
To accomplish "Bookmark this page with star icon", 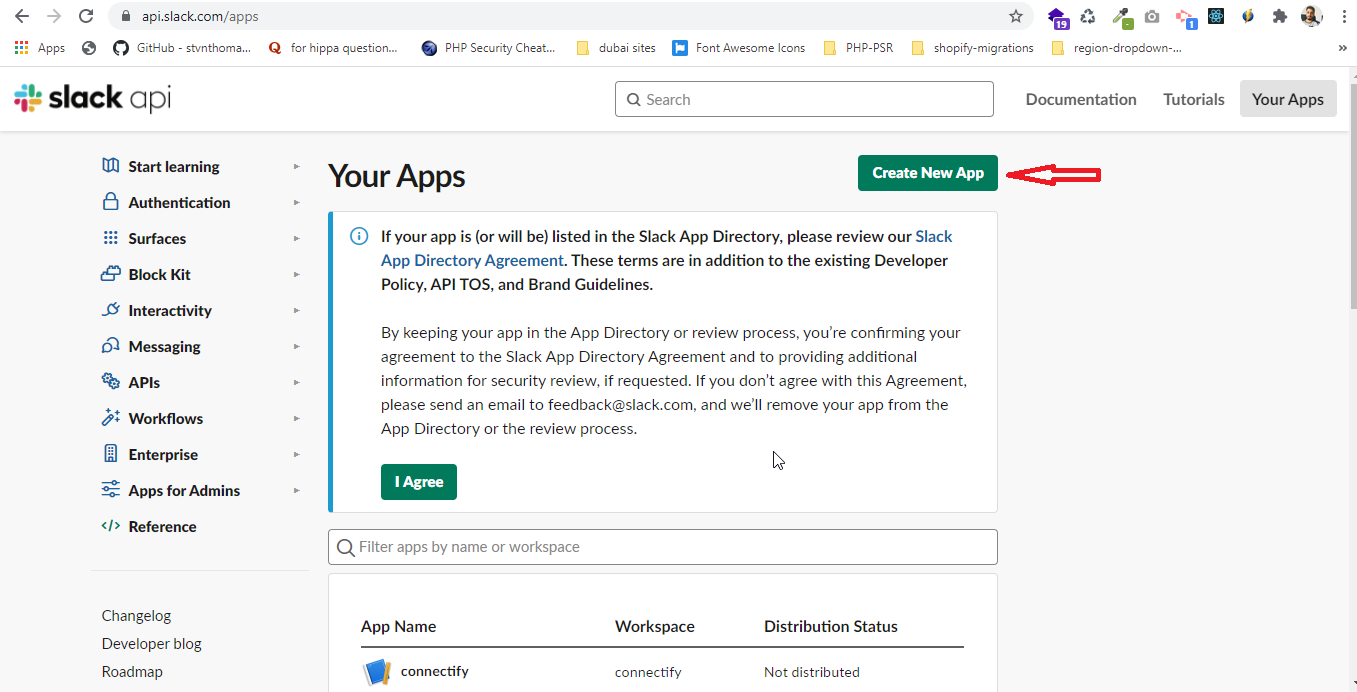I will [x=1016, y=16].
